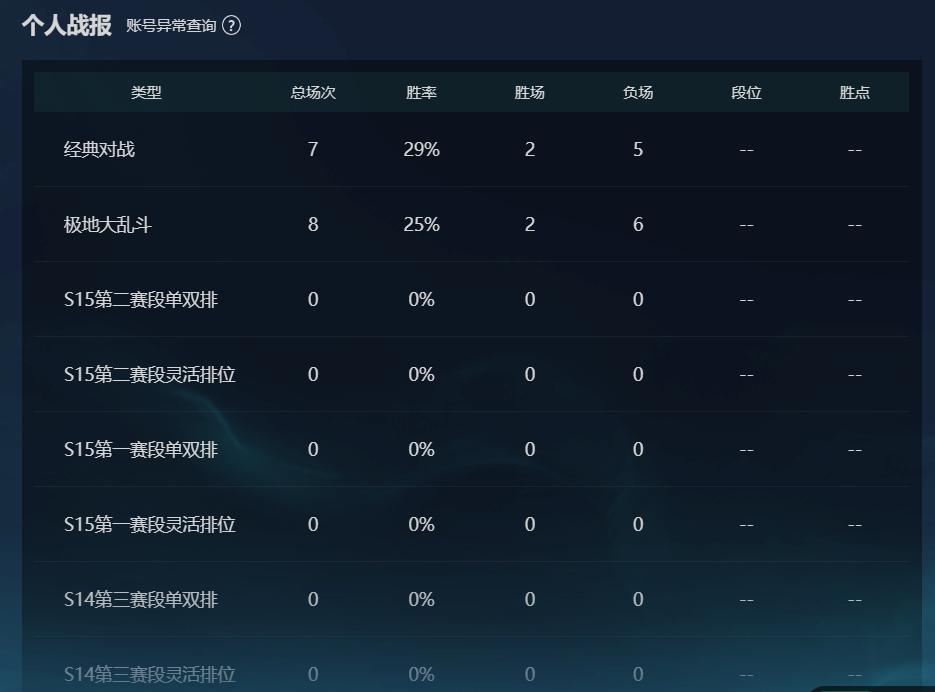Click total games 0 for S15第二赛段灵活排位
935x692 pixels.
pos(313,375)
